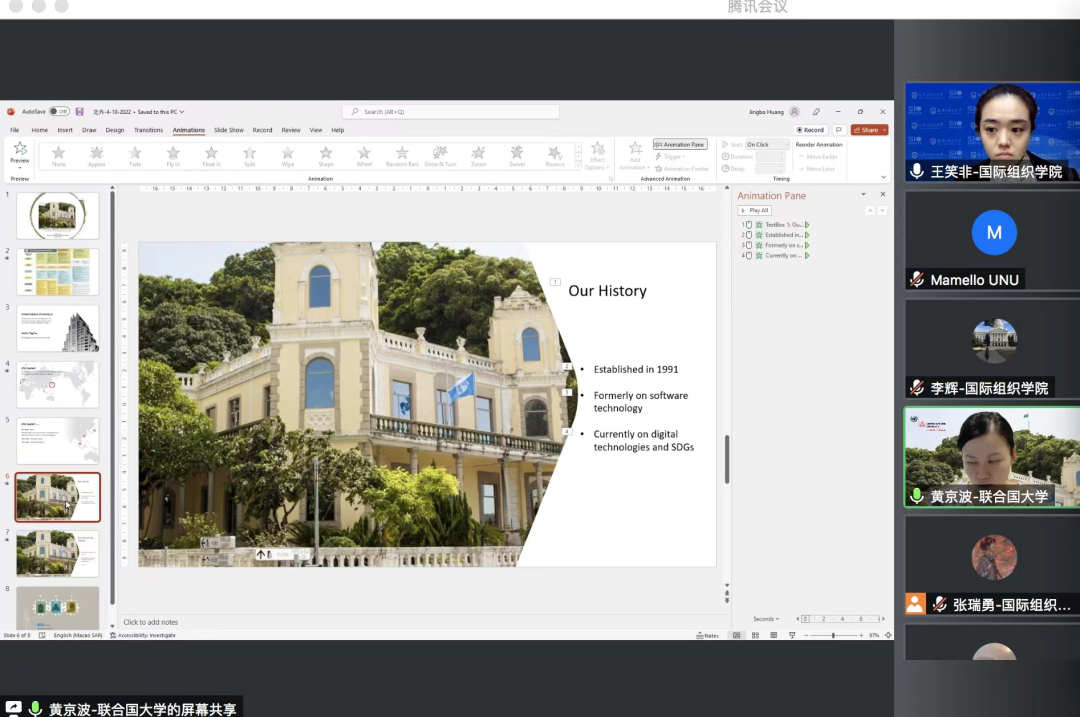This screenshot has height=717, width=1080.
Task: Open Slide Sorter view in status bar
Action: click(751, 635)
